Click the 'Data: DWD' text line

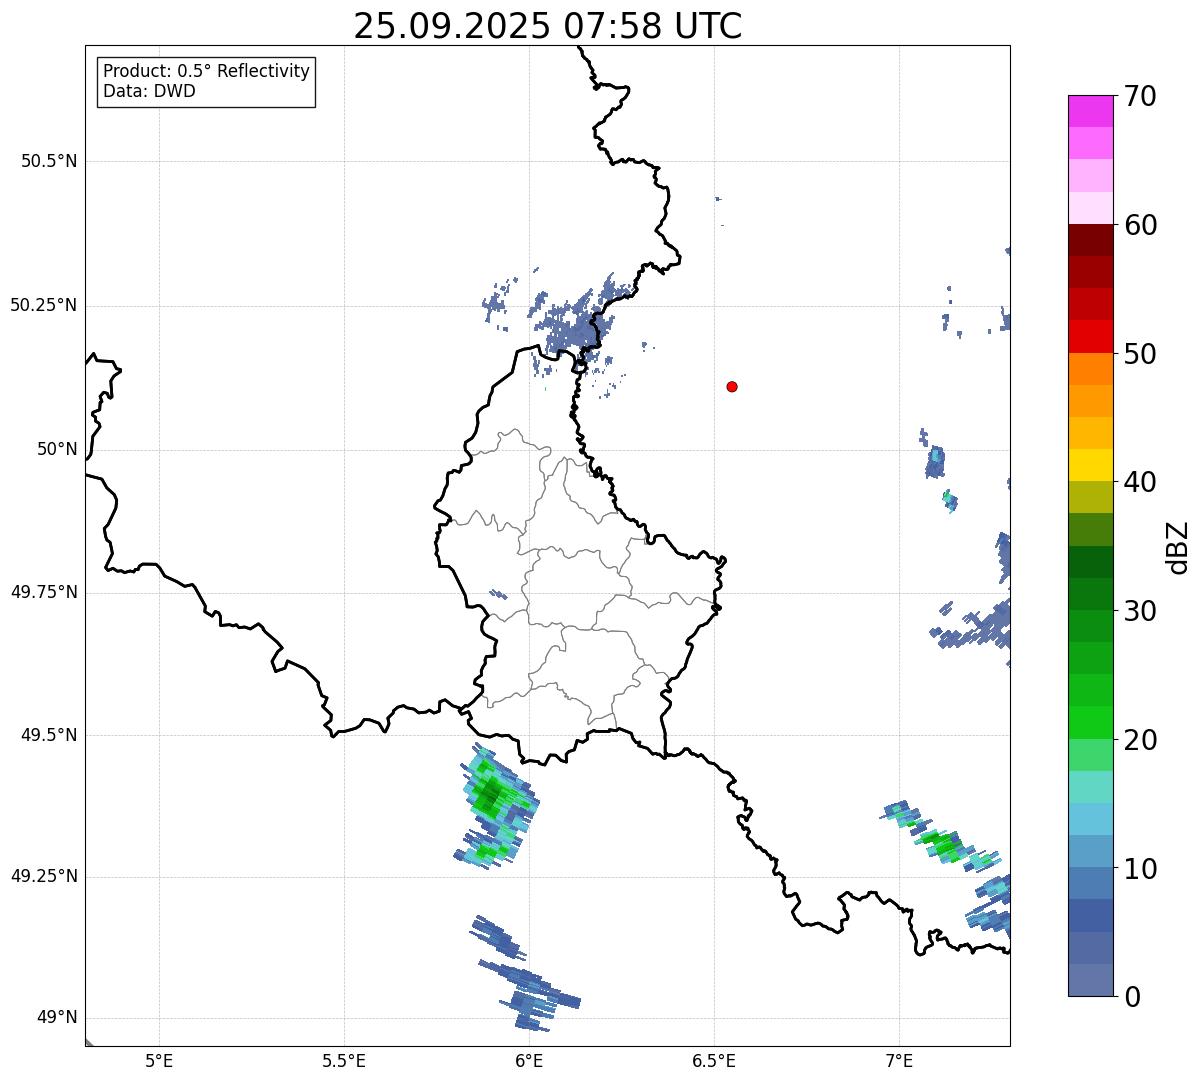coord(149,91)
